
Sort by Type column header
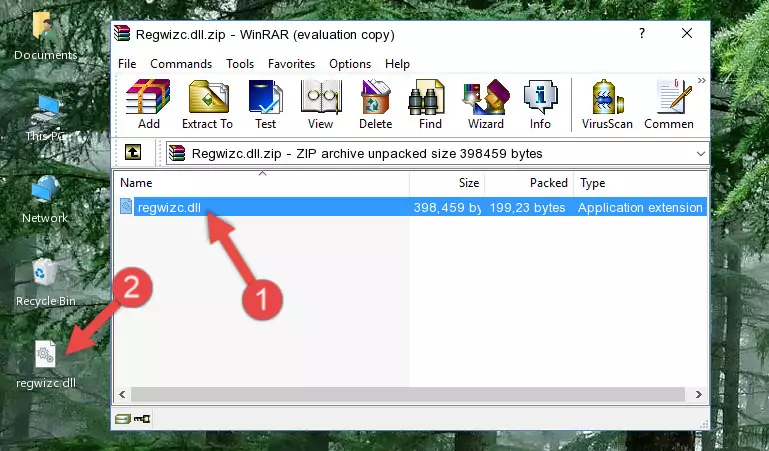641,183
